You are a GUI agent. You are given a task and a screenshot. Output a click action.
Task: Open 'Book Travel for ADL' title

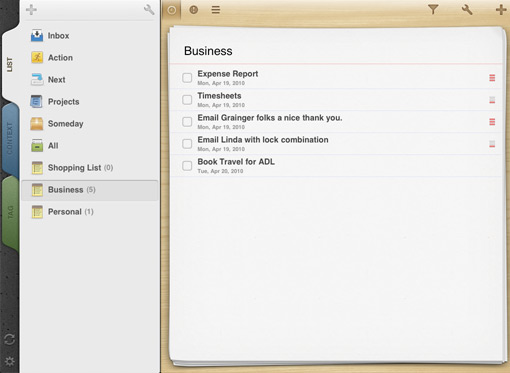(236, 162)
